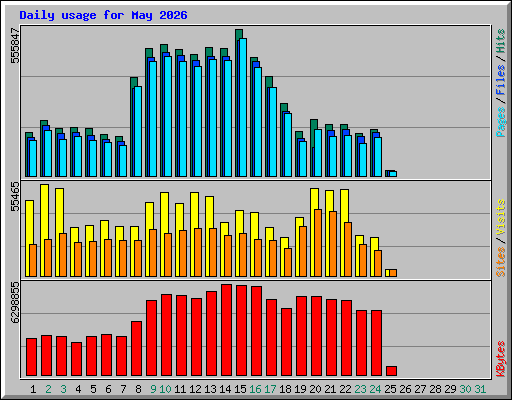Screen dimensions: 512x400
Task: Click the cyan Pages bar for day 2
Action: (48, 153)
